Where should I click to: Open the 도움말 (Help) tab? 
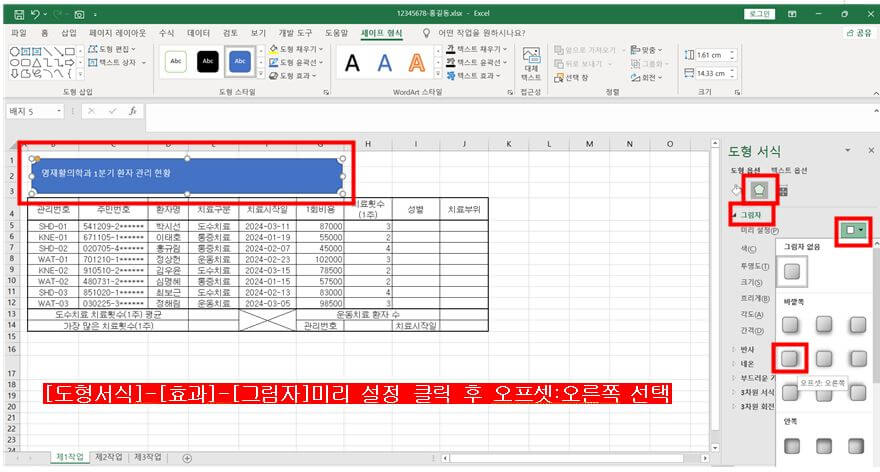point(336,33)
